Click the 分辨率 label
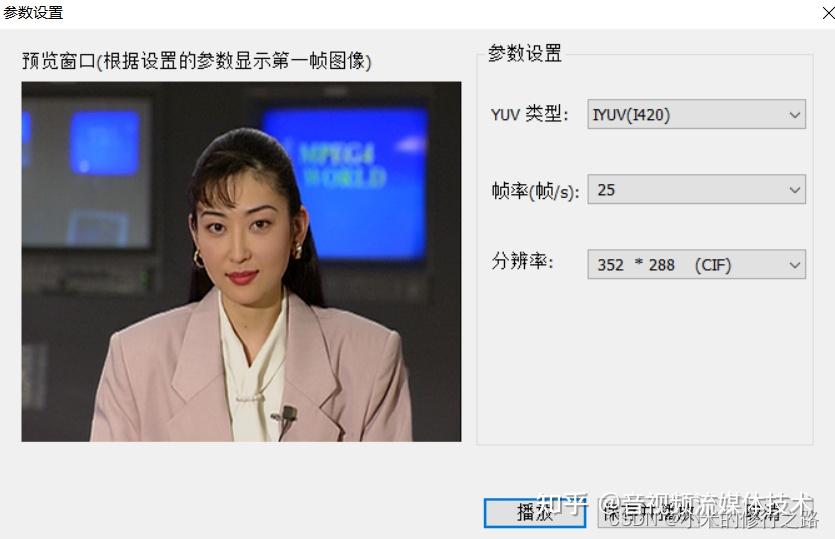Viewport: 835px width, 539px height. [522, 262]
